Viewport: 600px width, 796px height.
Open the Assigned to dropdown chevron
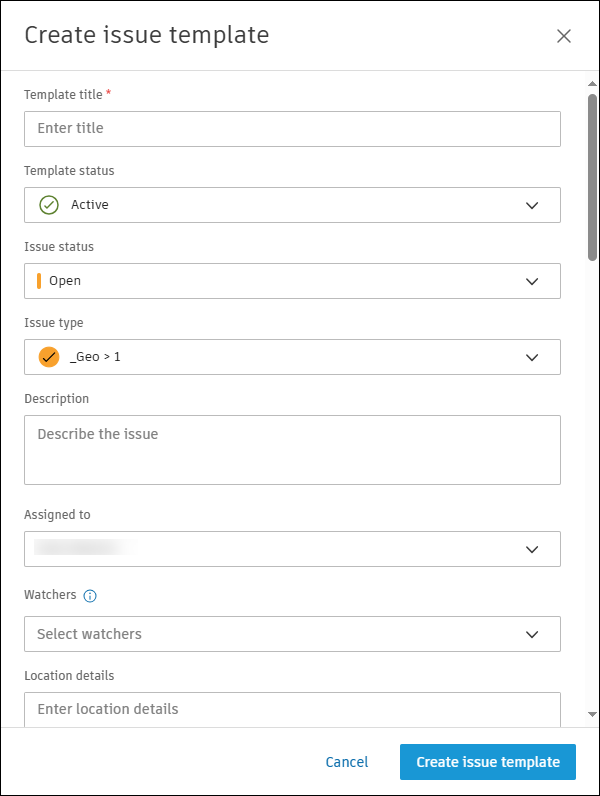532,549
